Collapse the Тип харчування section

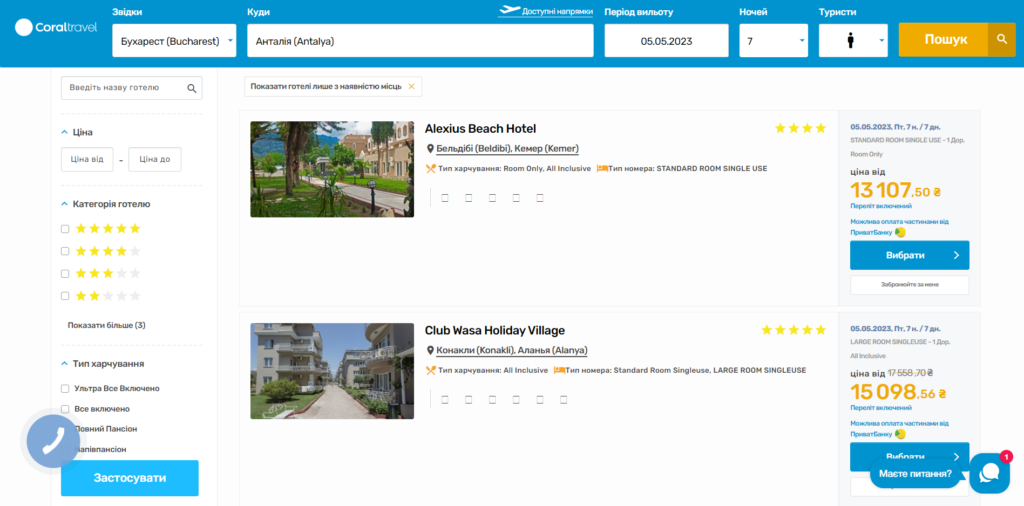click(103, 364)
